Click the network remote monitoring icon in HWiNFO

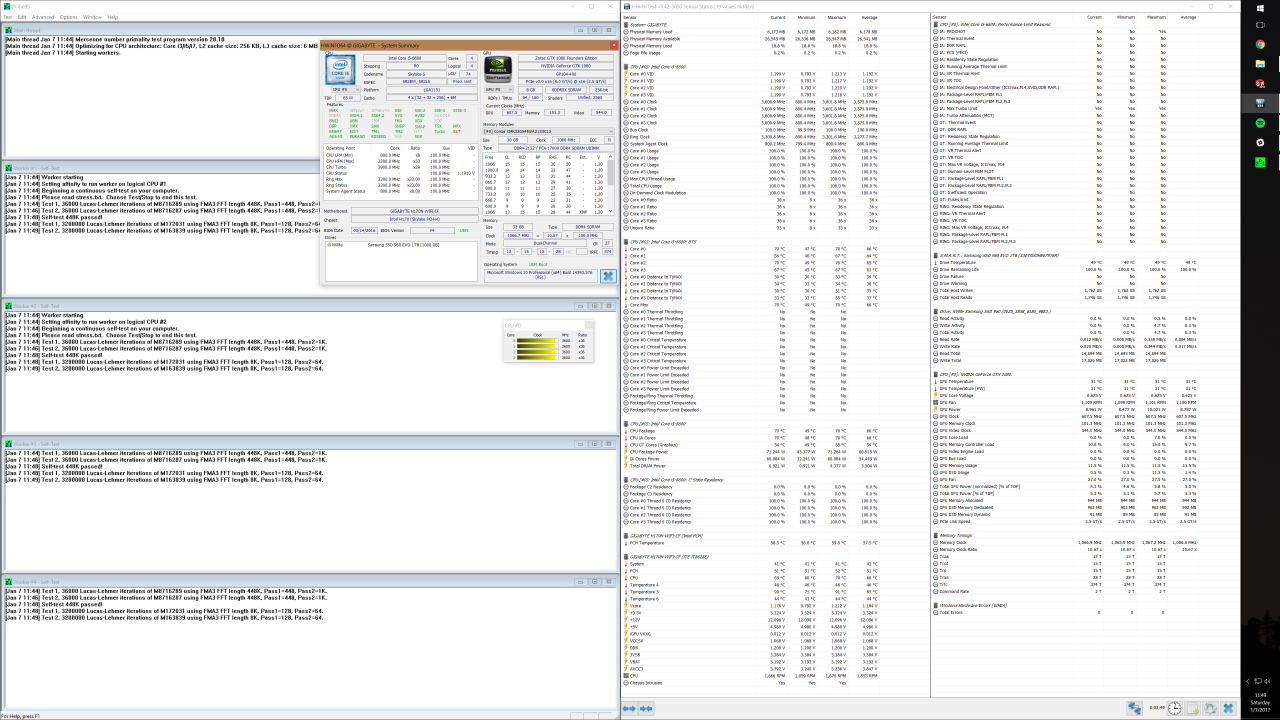pos(1135,708)
